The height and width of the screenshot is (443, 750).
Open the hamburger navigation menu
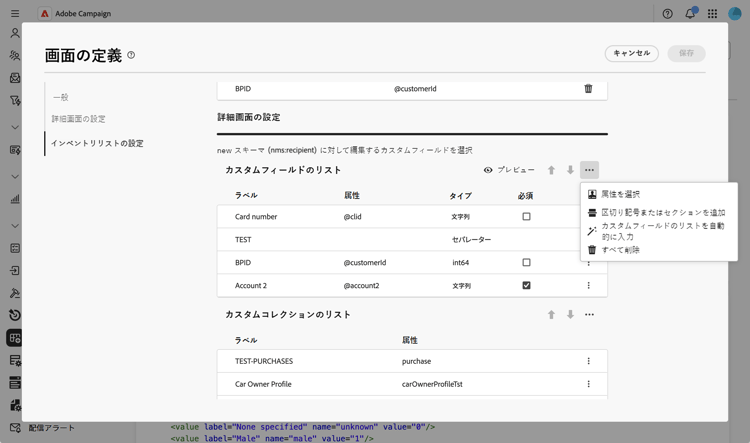[x=15, y=13]
